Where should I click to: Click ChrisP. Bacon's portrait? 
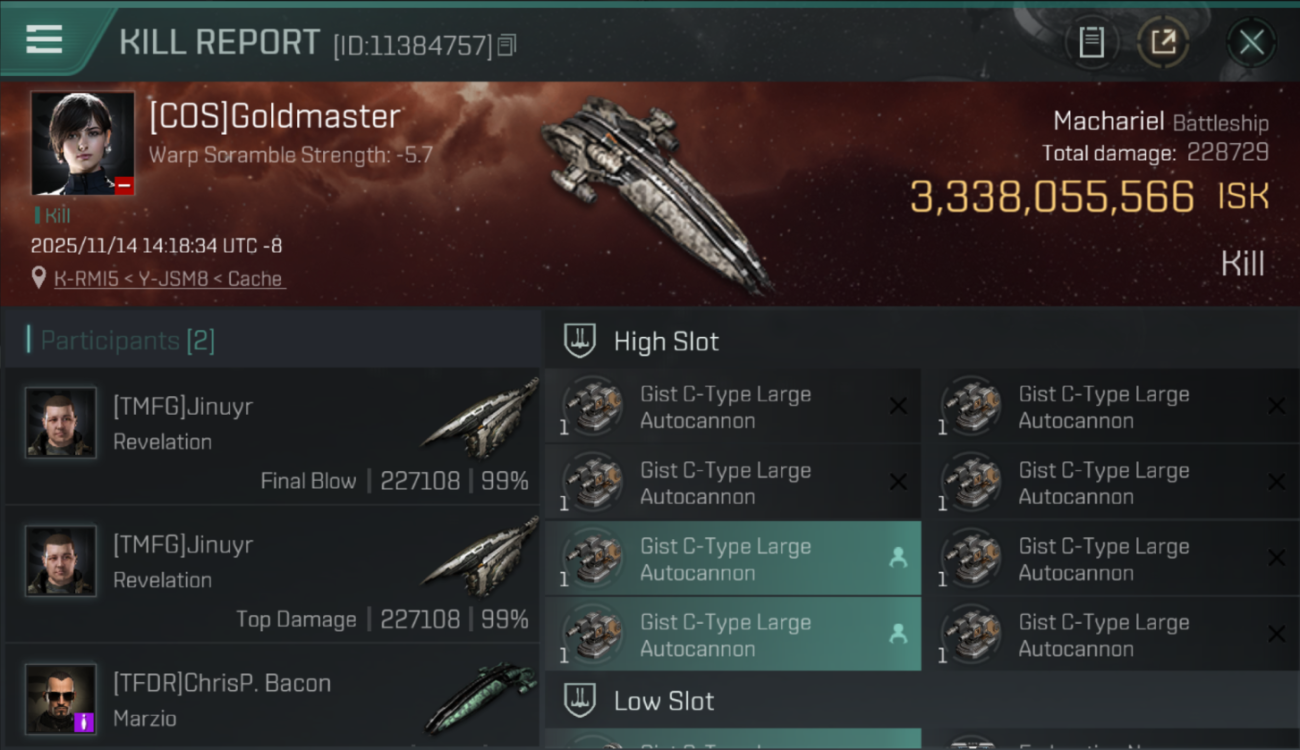(61, 698)
